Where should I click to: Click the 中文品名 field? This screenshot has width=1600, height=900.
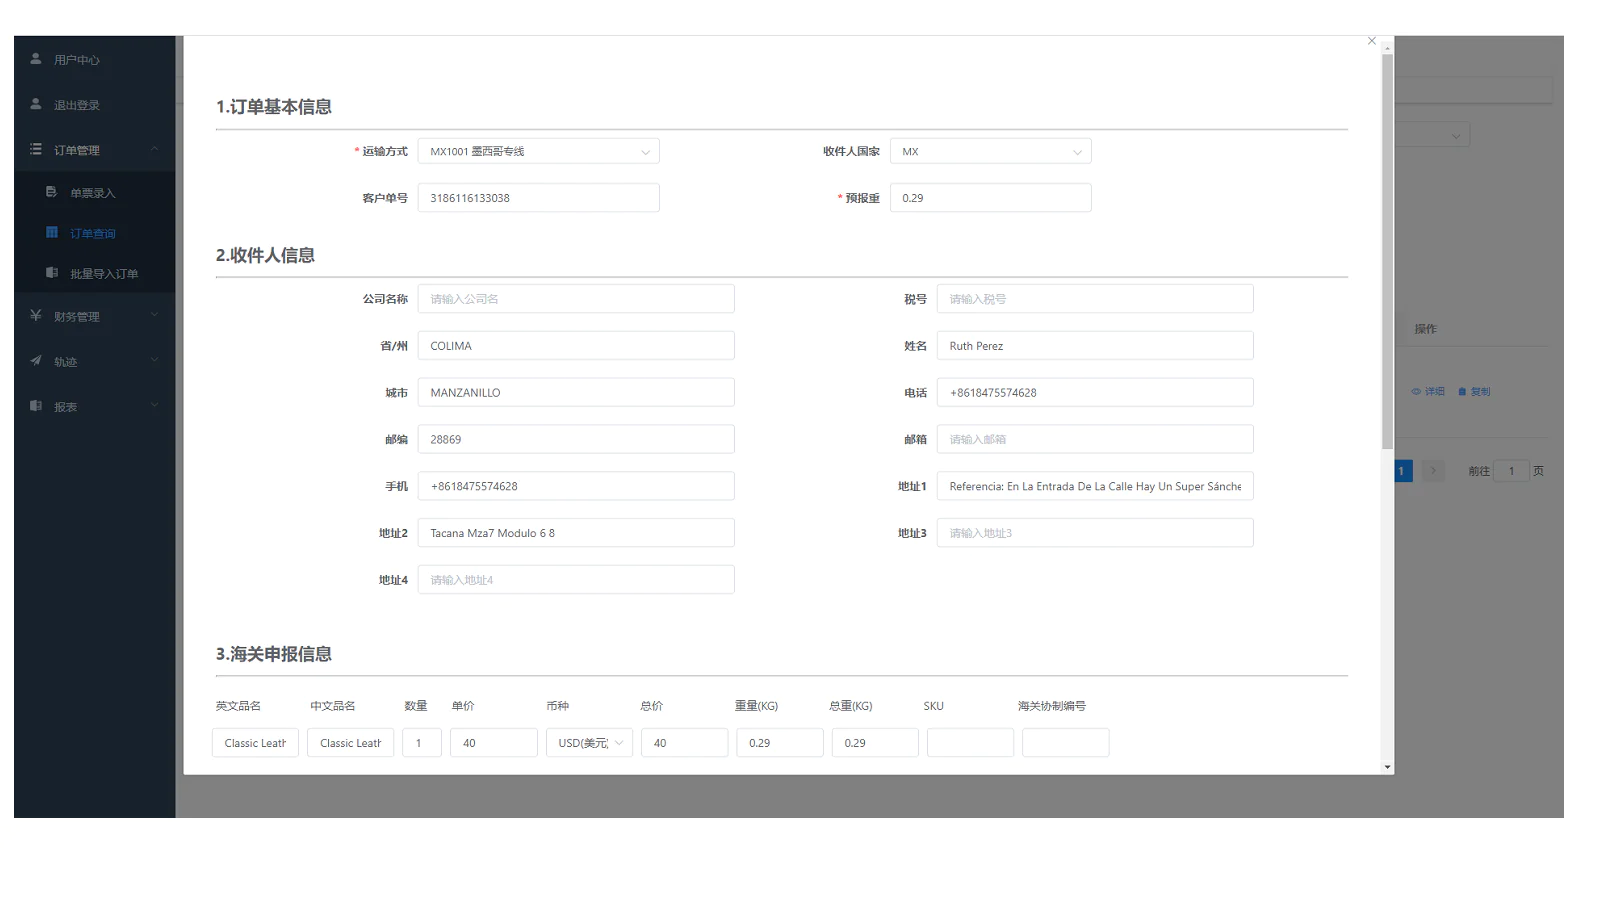click(350, 743)
